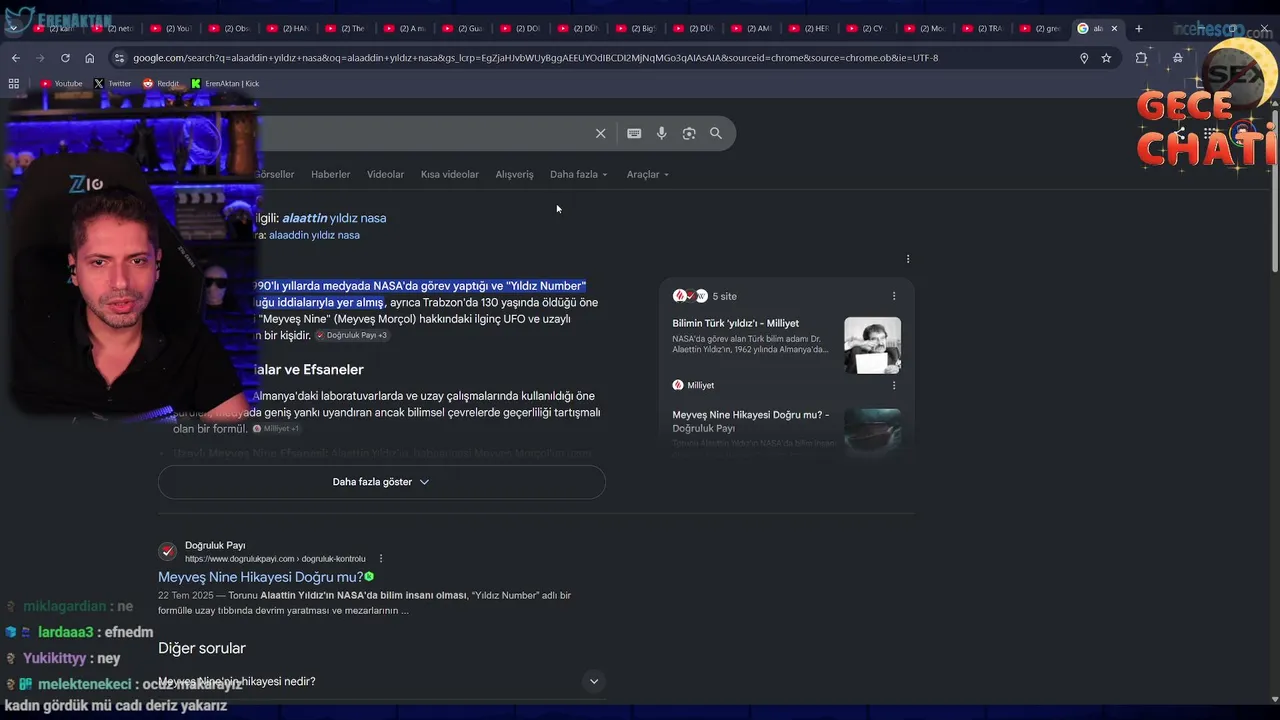Viewport: 1280px width, 720px height.
Task: Switch to the '(2) Gua' YouTube tab
Action: pos(463,28)
